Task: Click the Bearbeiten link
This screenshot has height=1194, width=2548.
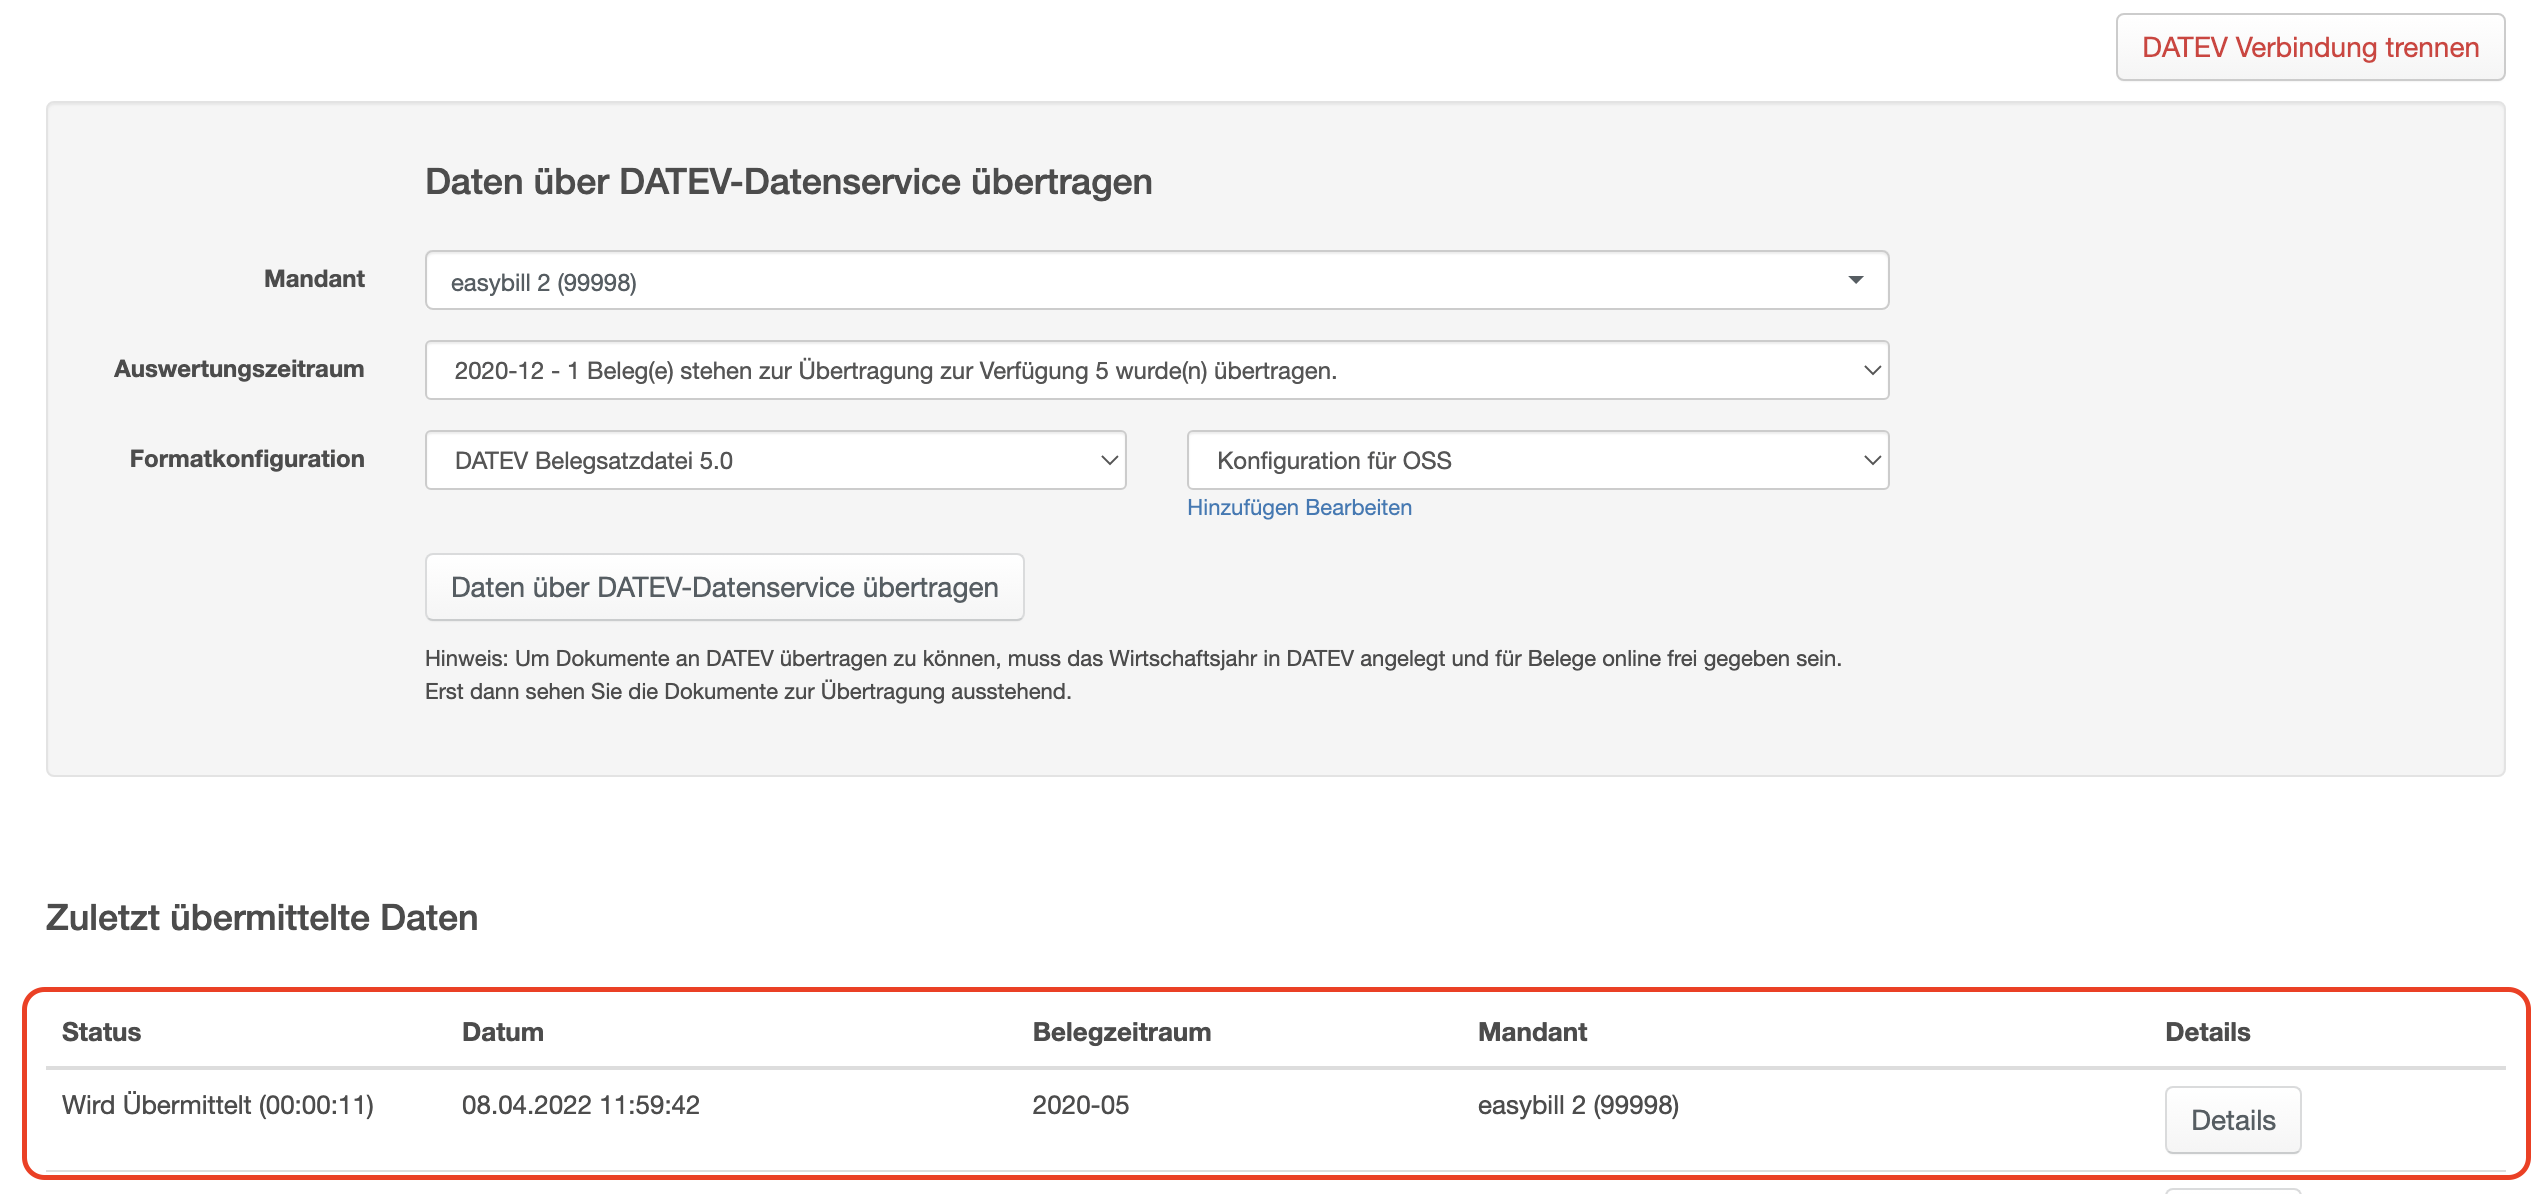Action: click(x=1358, y=508)
